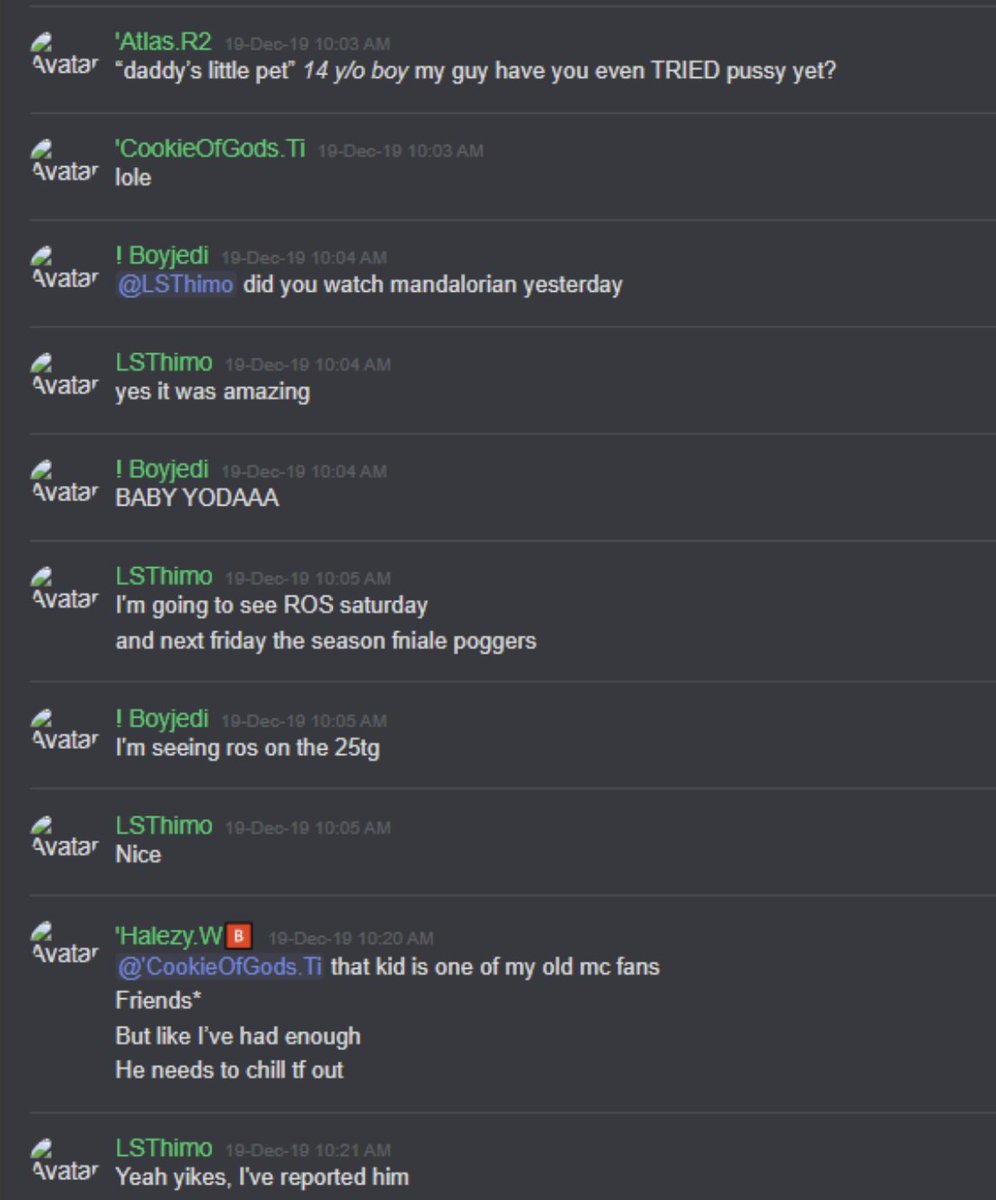Click the 'Atlas.R2 username

(x=164, y=42)
